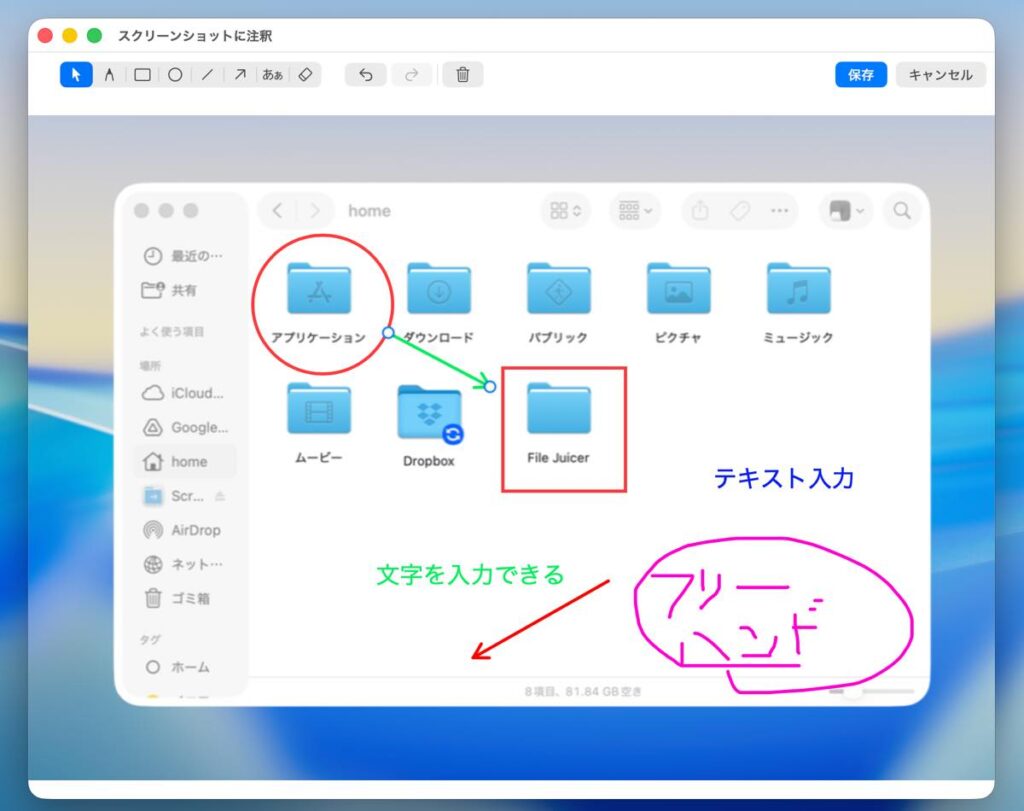The width and height of the screenshot is (1024, 811).
Task: Undo the last annotation
Action: [366, 75]
